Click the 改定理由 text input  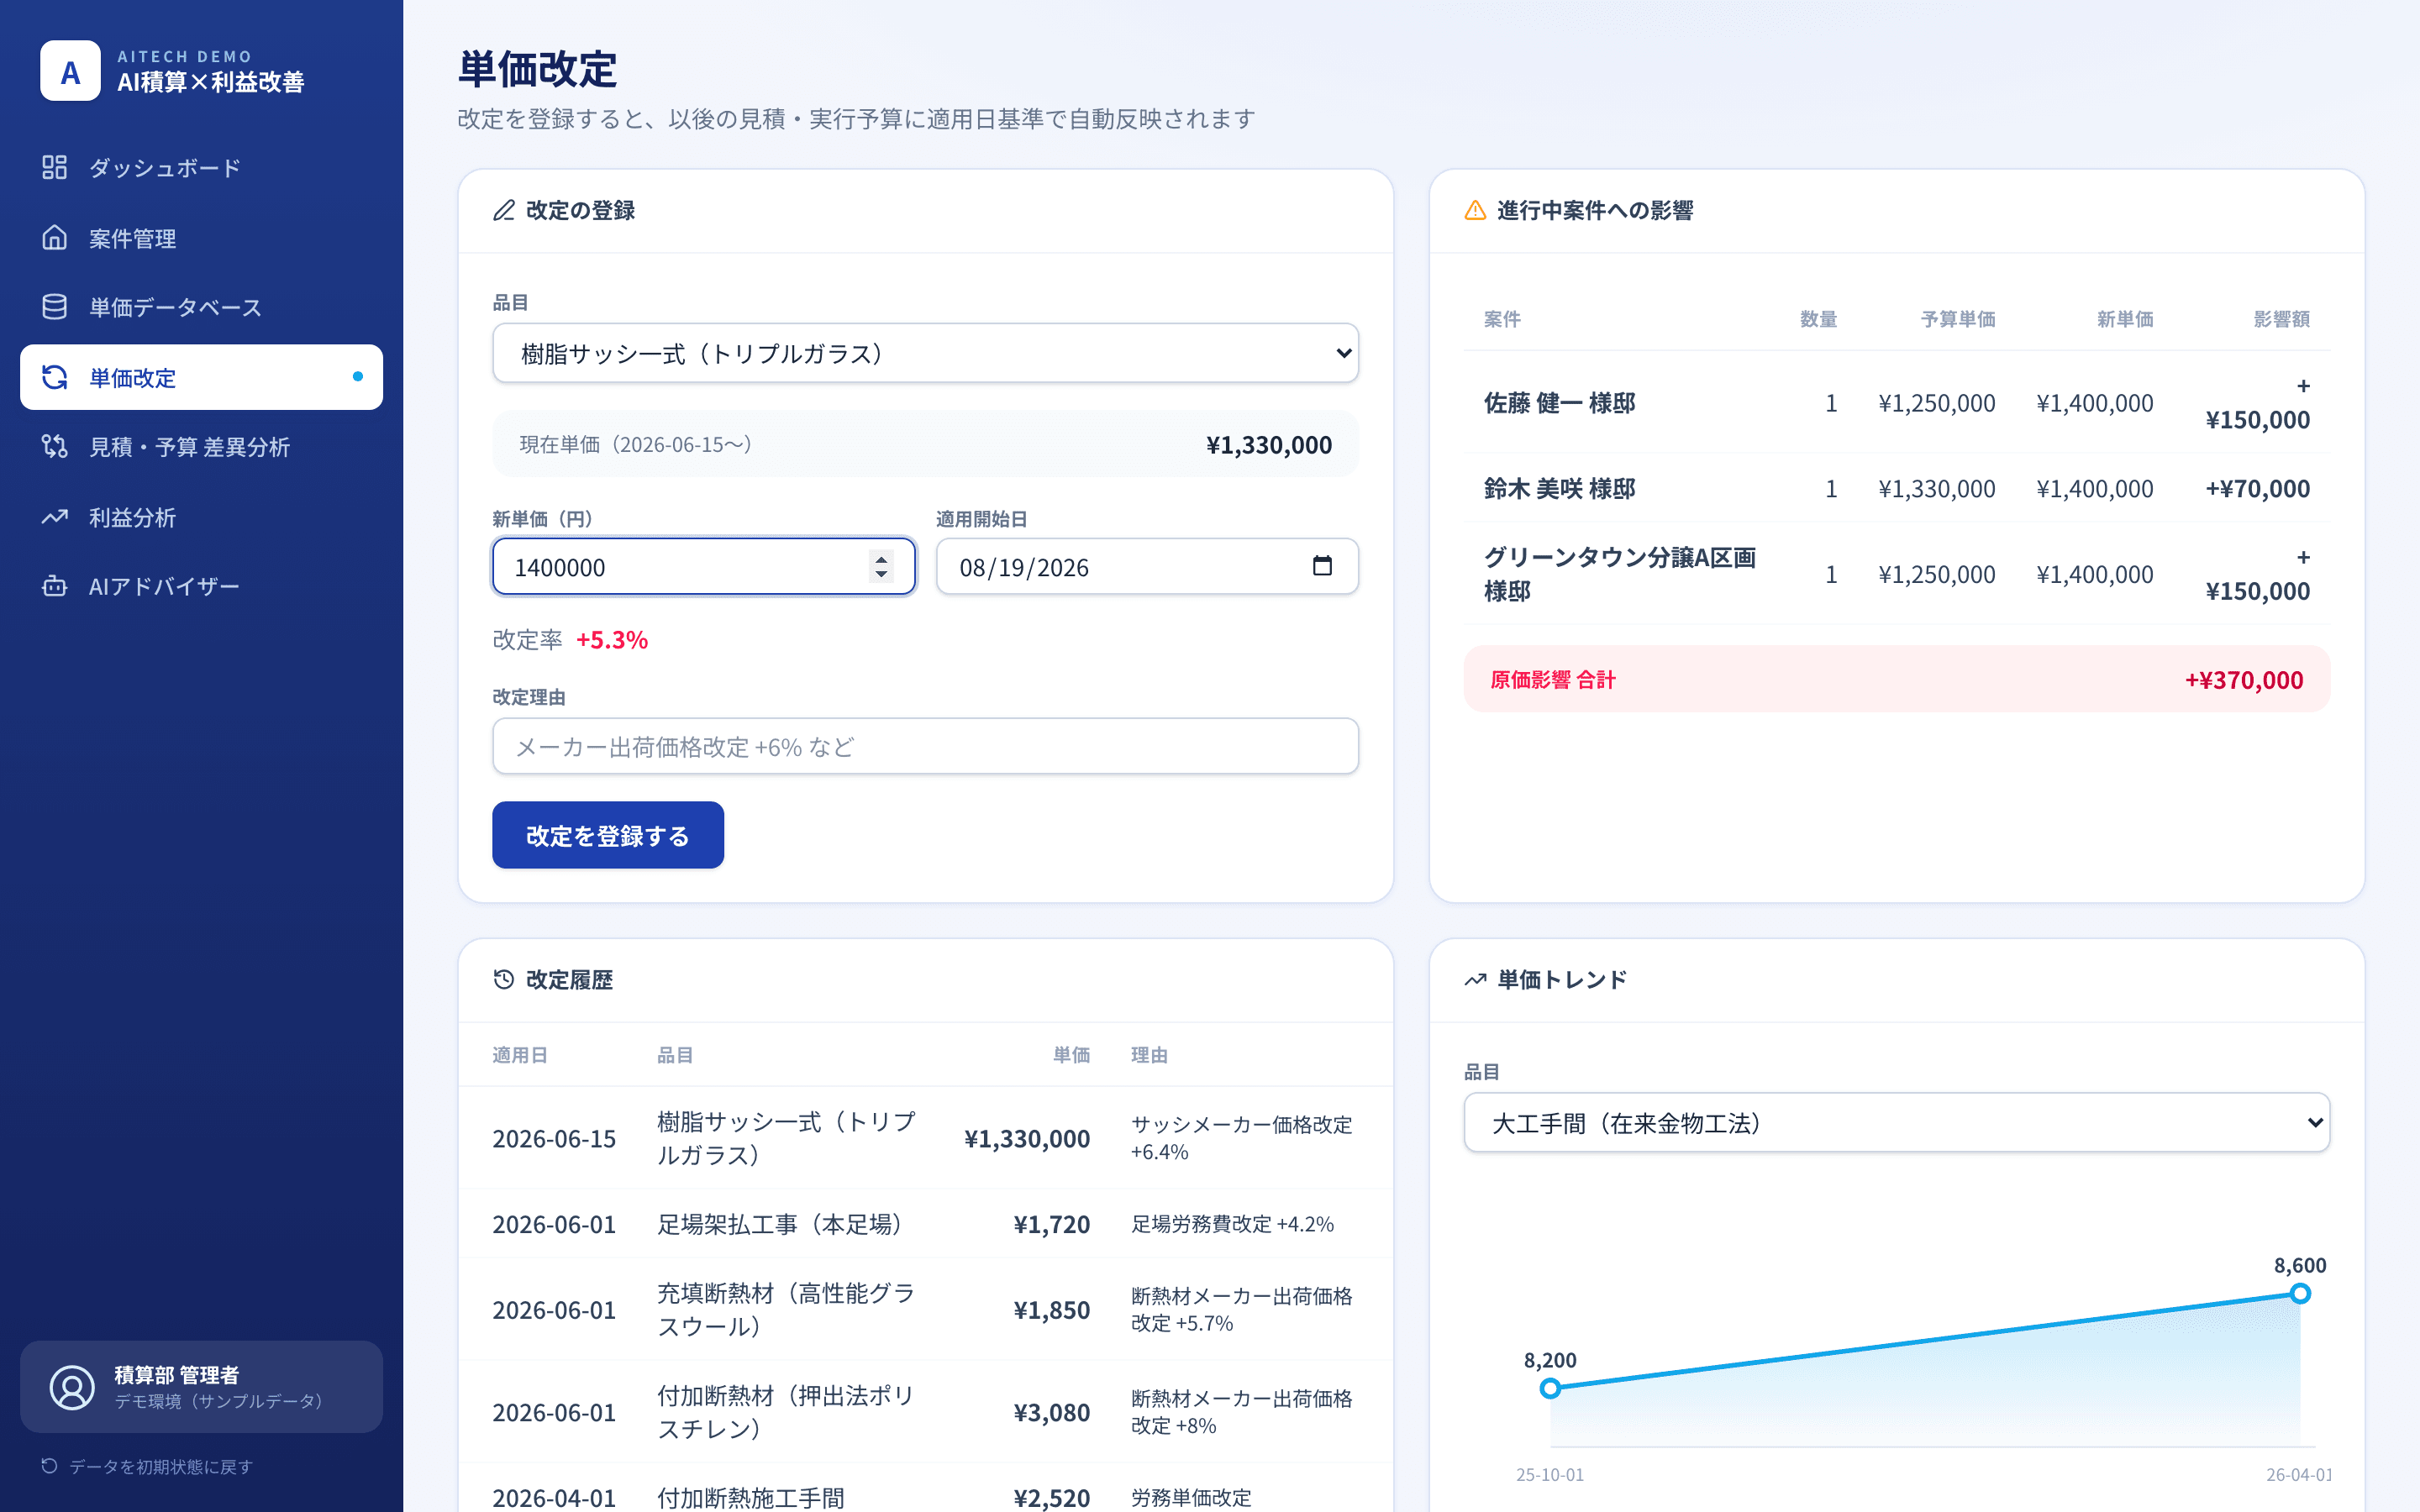pos(925,746)
